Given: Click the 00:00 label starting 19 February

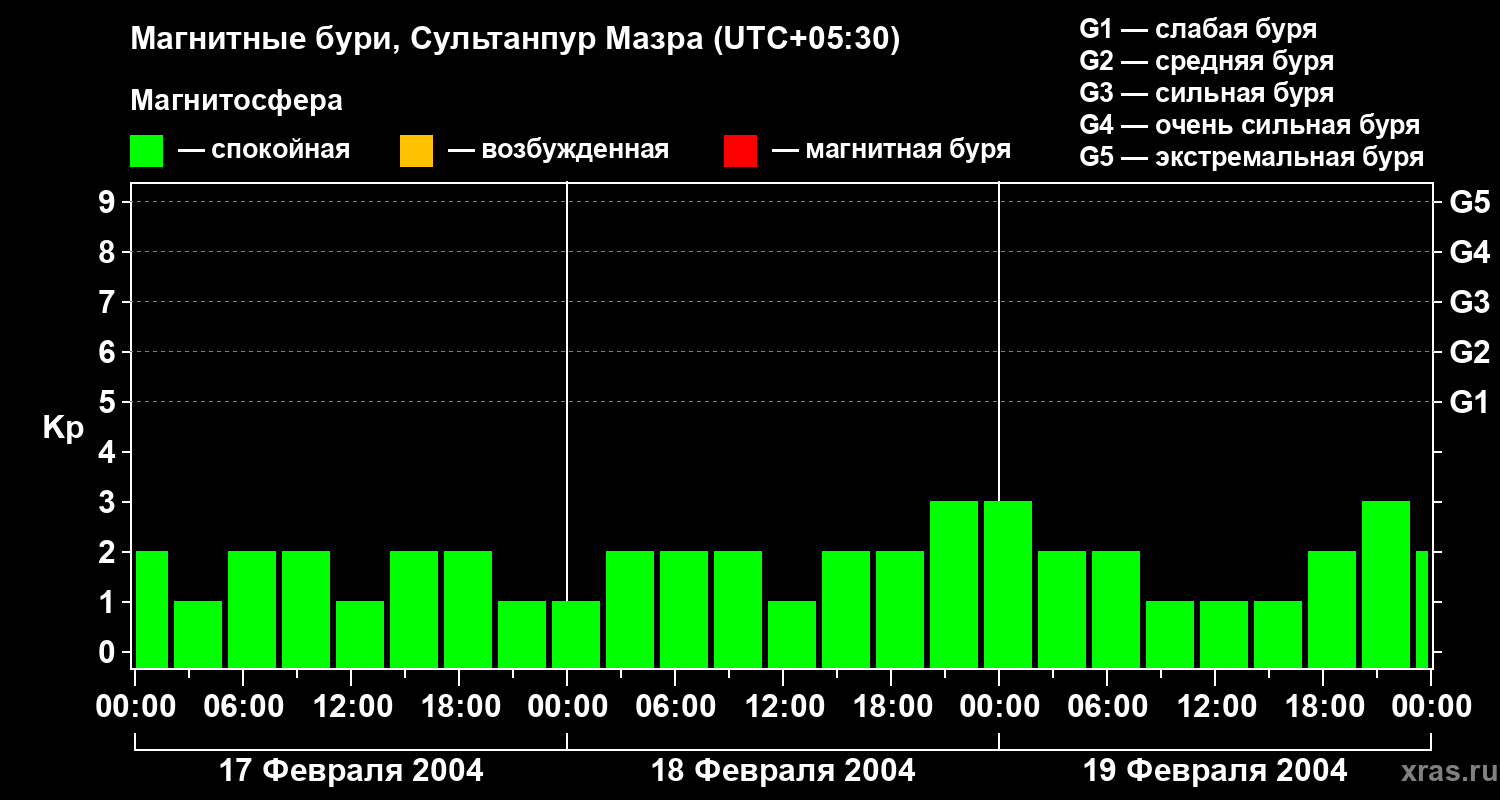Looking at the screenshot, I should coord(999,707).
